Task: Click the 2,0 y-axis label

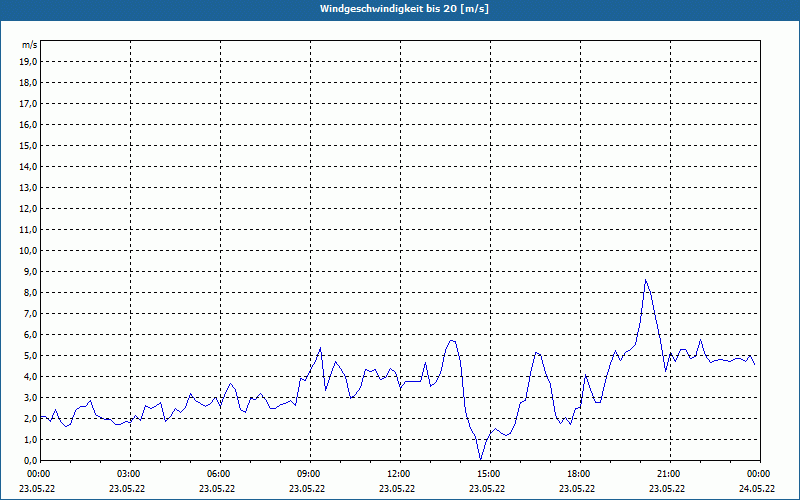Action: (31, 419)
